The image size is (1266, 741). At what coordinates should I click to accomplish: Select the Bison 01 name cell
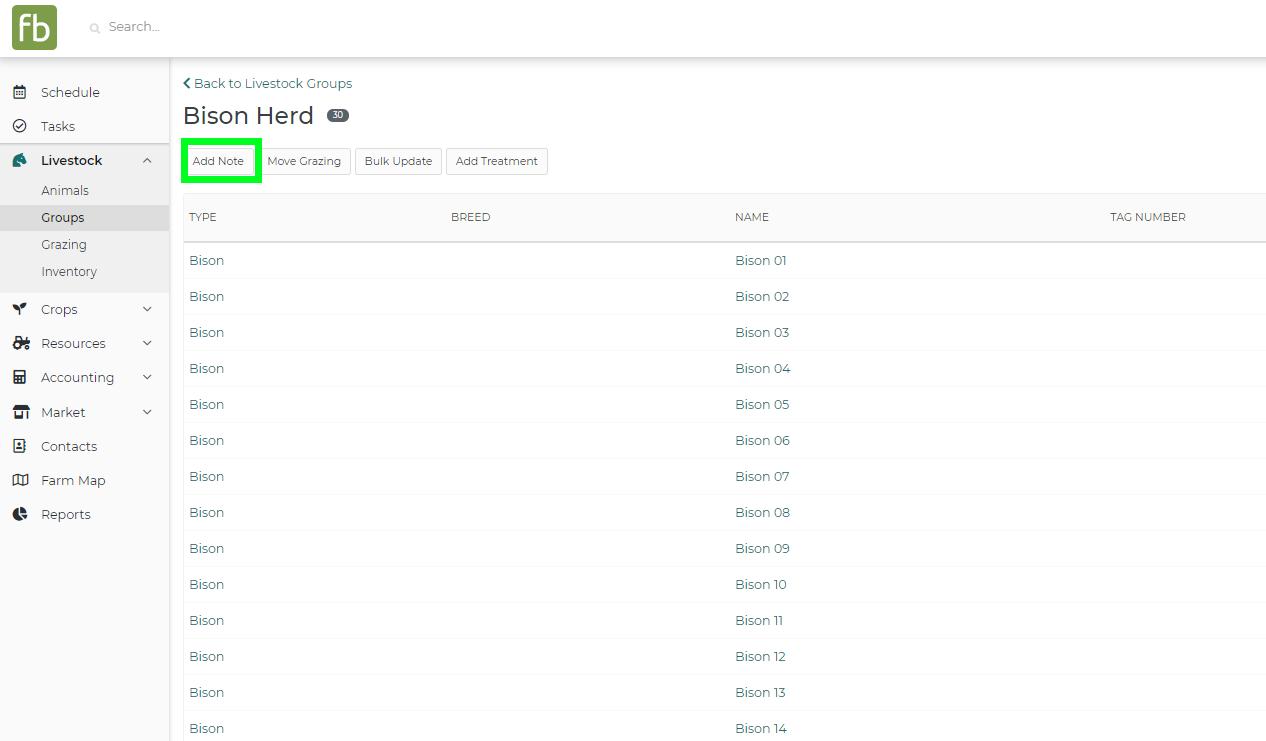pyautogui.click(x=761, y=260)
